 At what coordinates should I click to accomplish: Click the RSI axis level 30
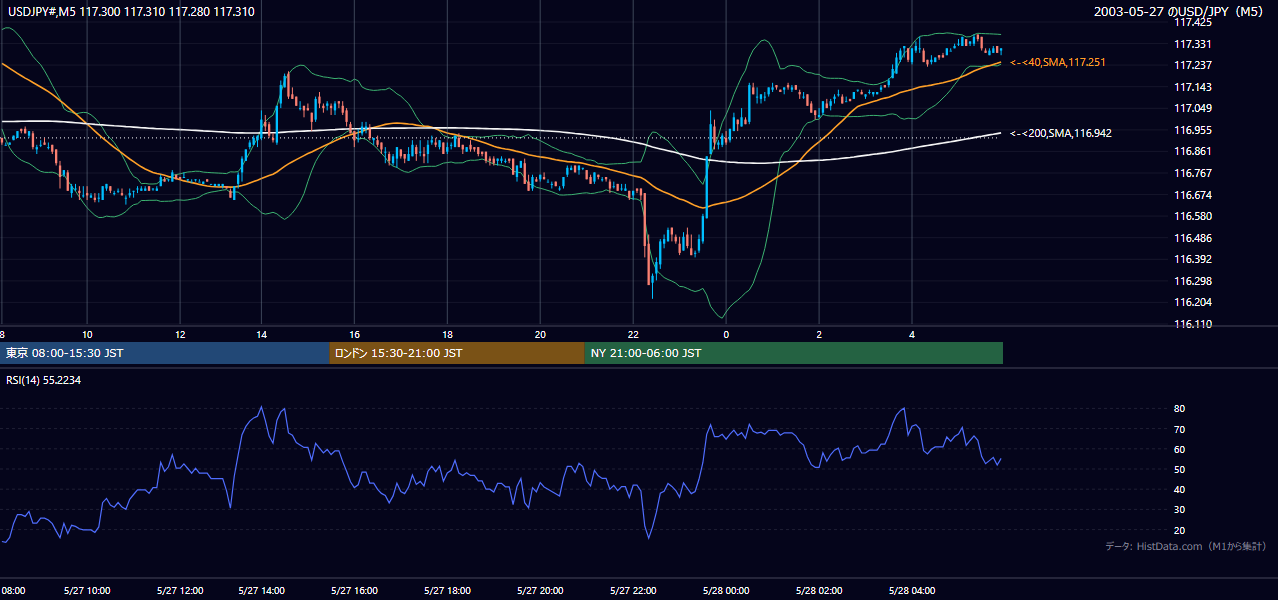[x=1180, y=510]
